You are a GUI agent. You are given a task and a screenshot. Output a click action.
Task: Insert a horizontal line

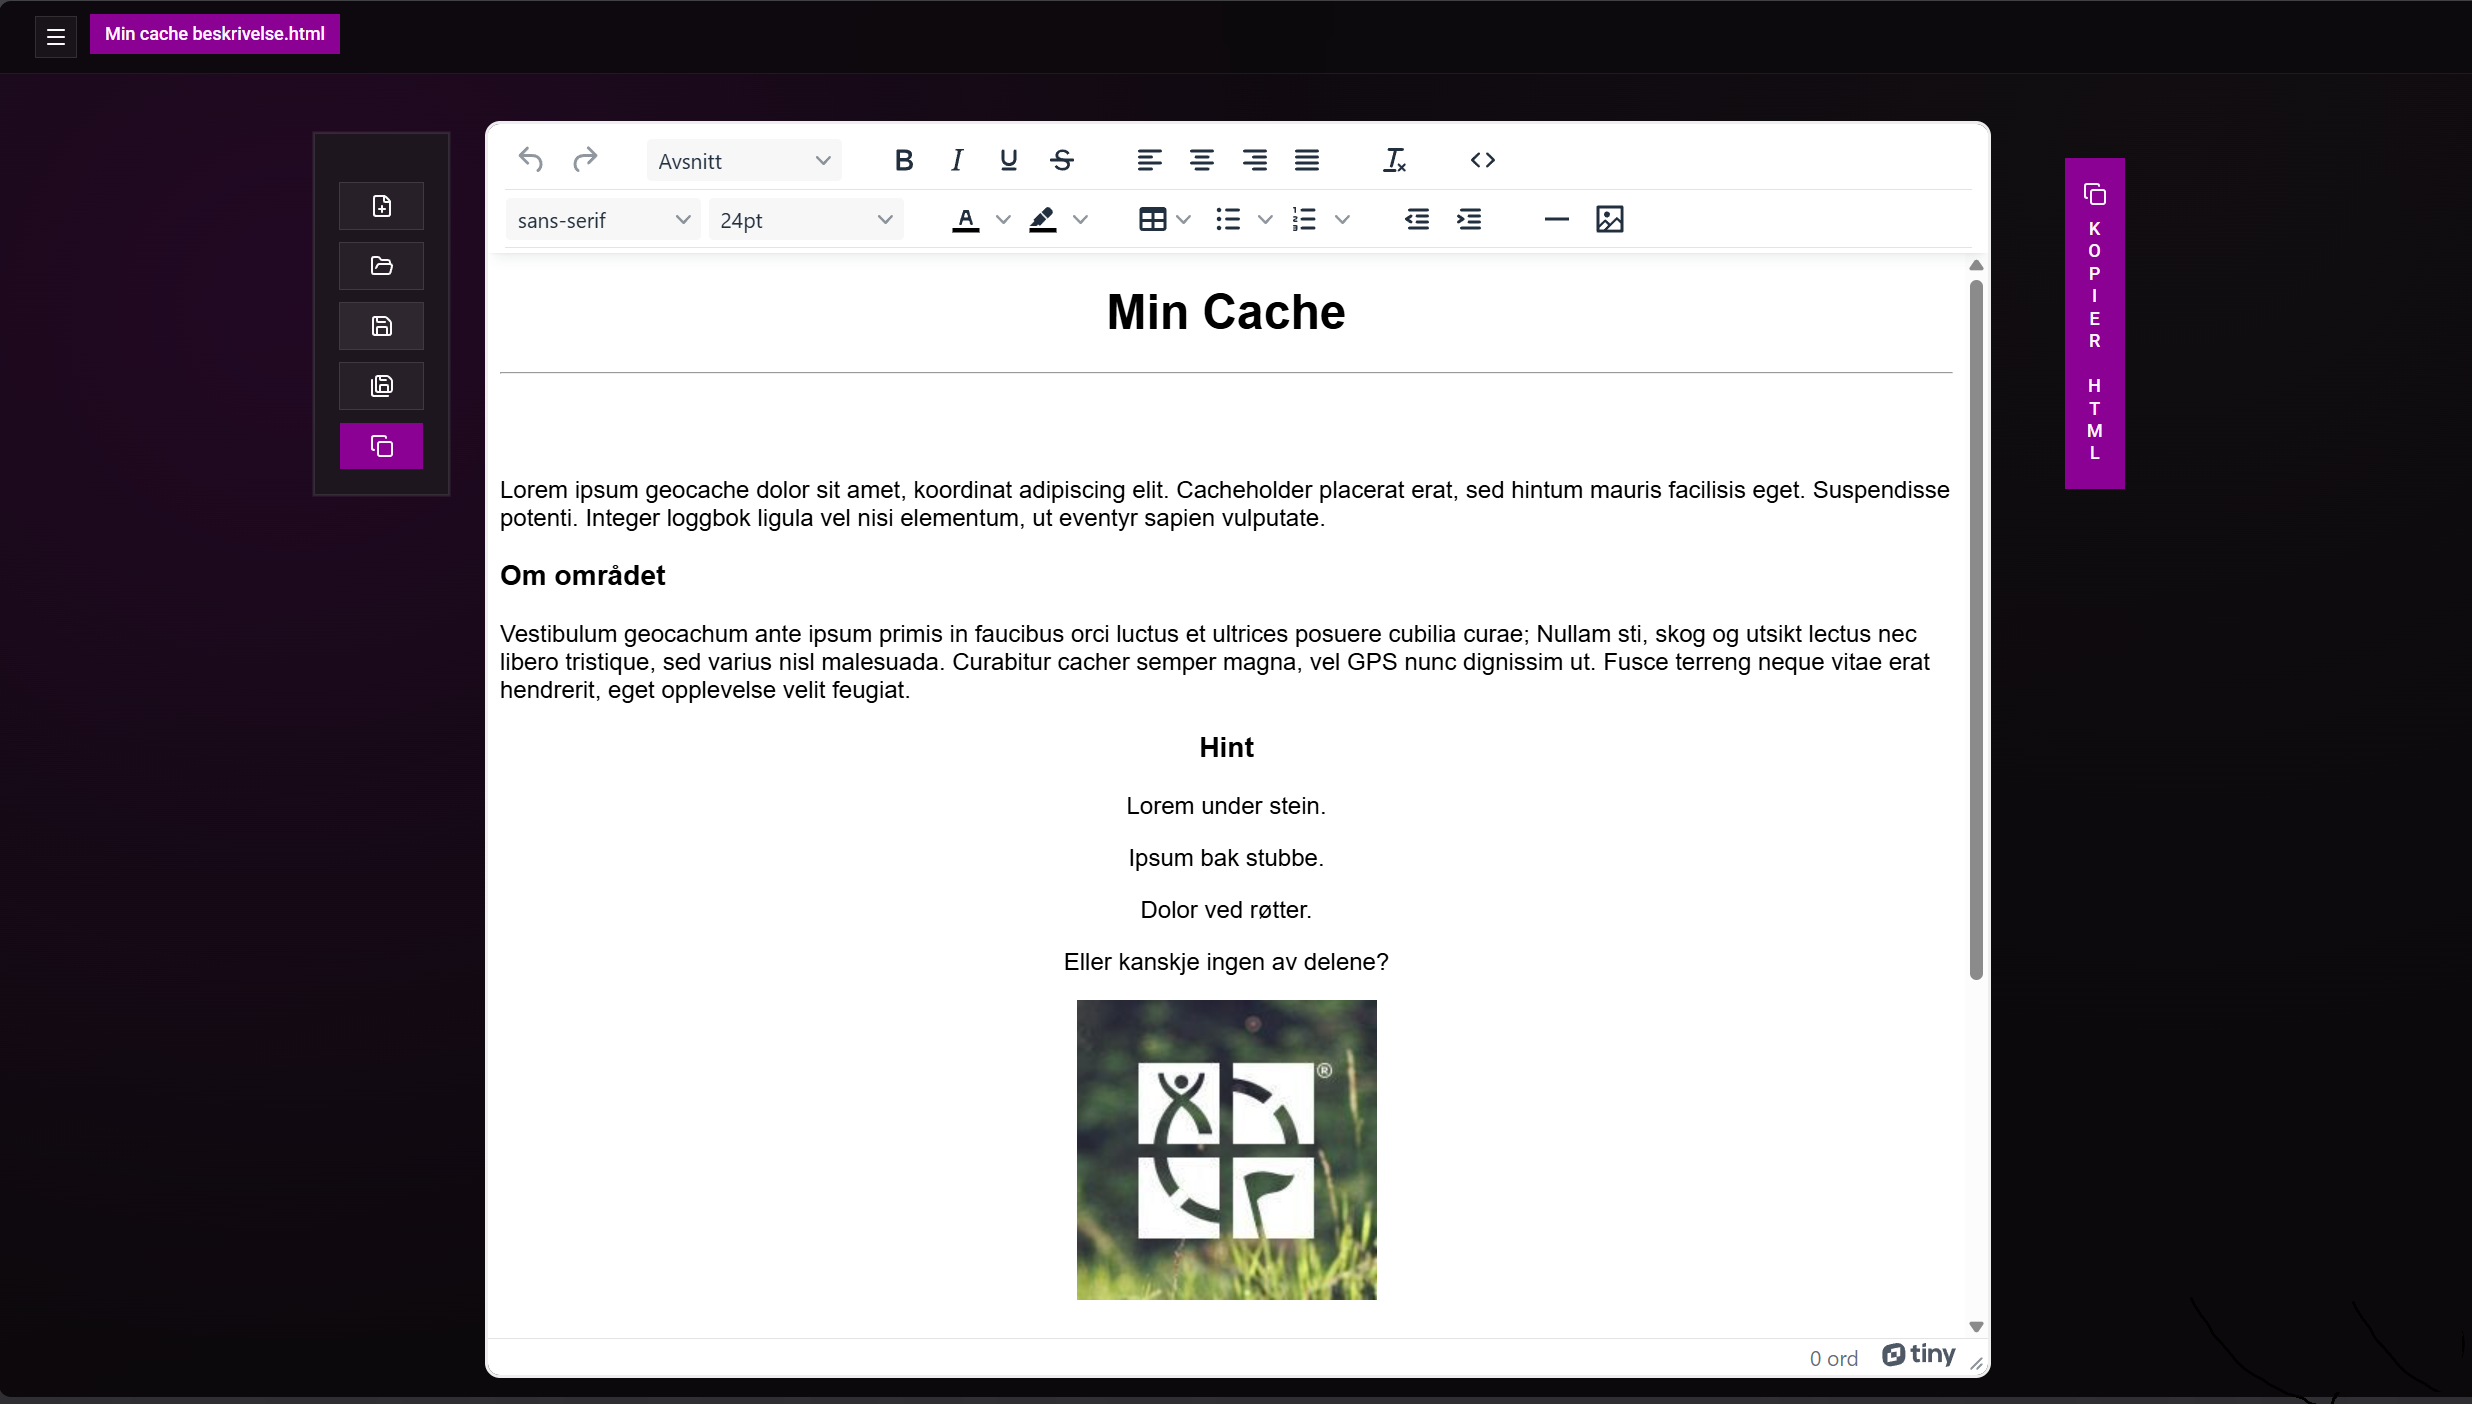click(1557, 220)
